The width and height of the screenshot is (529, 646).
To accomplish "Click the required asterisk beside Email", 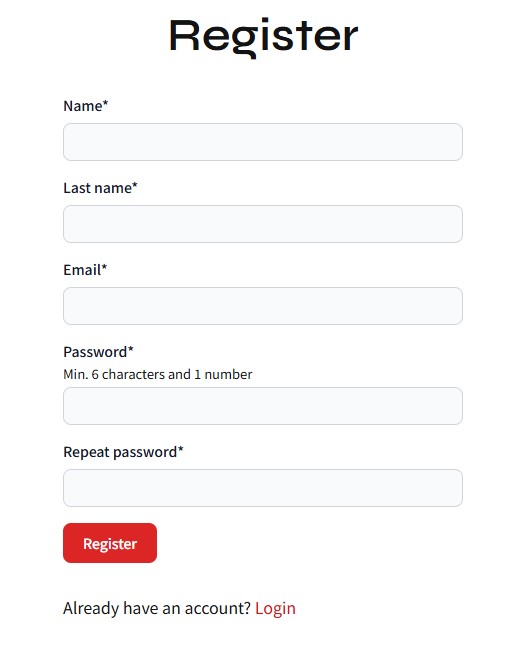I will click(x=105, y=266).
